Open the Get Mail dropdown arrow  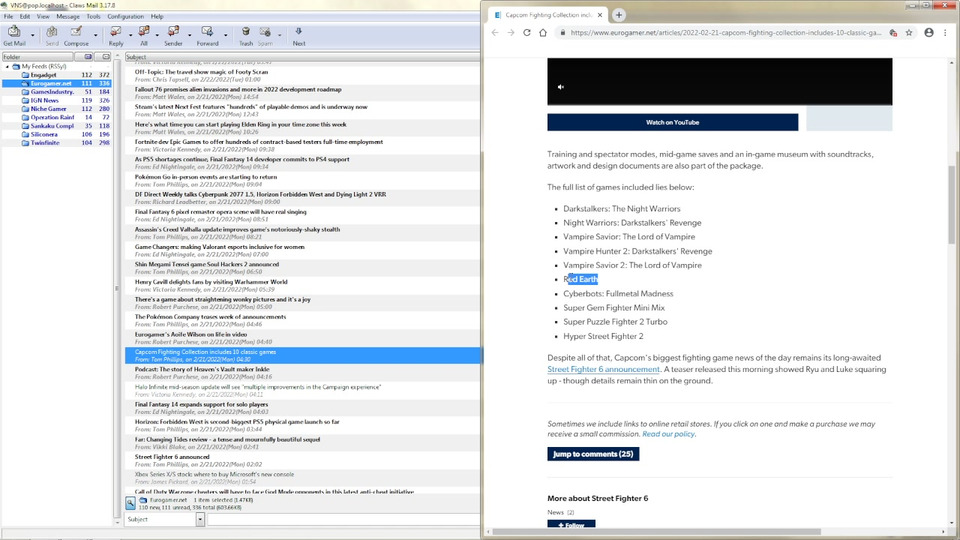[32, 35]
